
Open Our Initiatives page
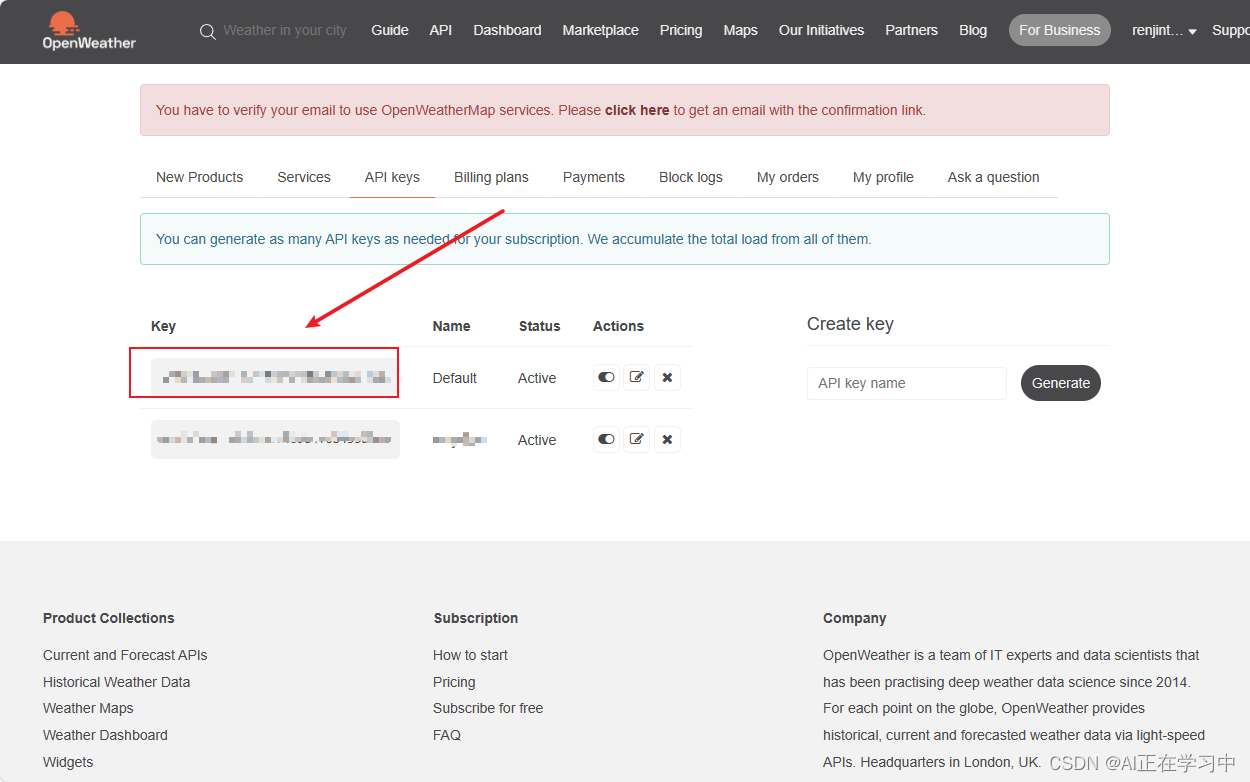coord(821,30)
